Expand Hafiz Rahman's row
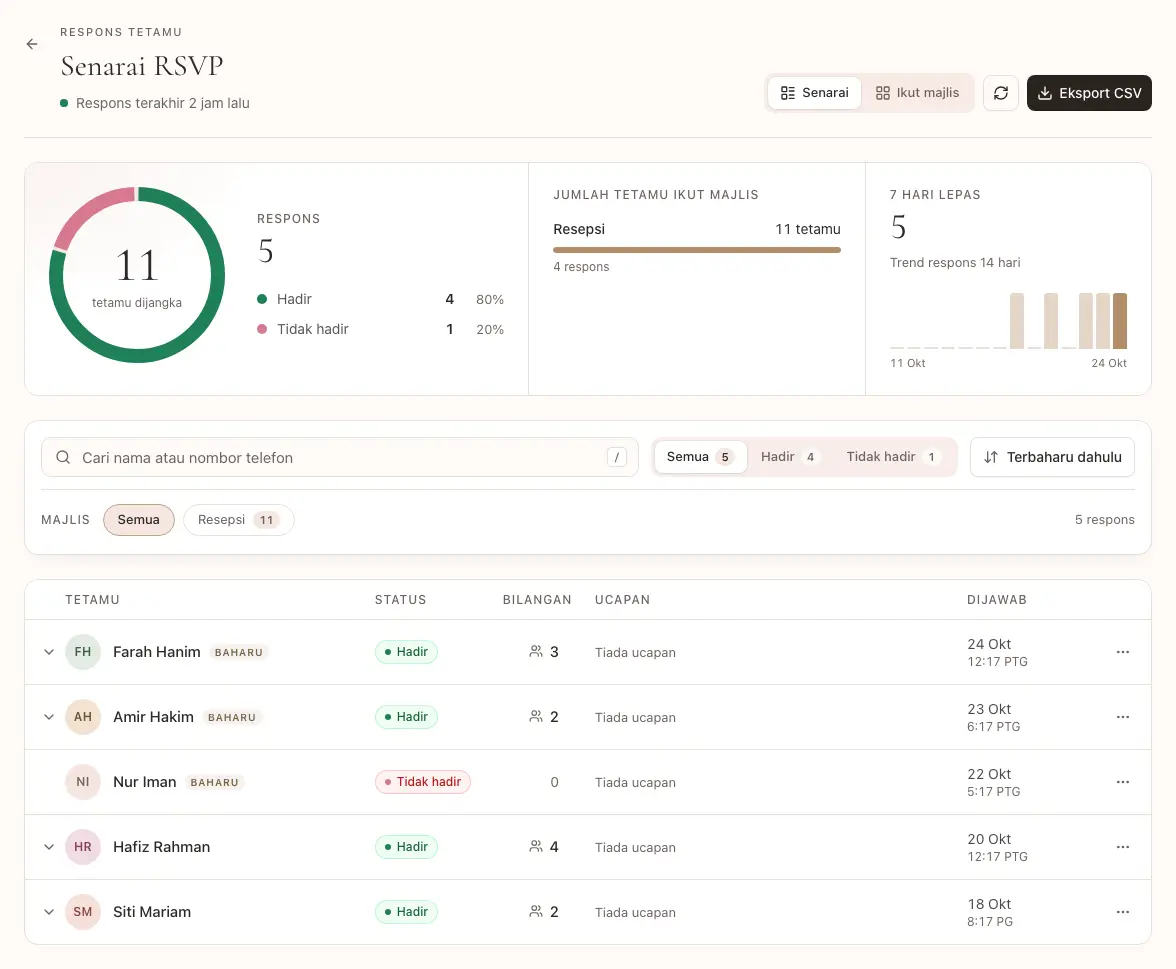 tap(49, 847)
